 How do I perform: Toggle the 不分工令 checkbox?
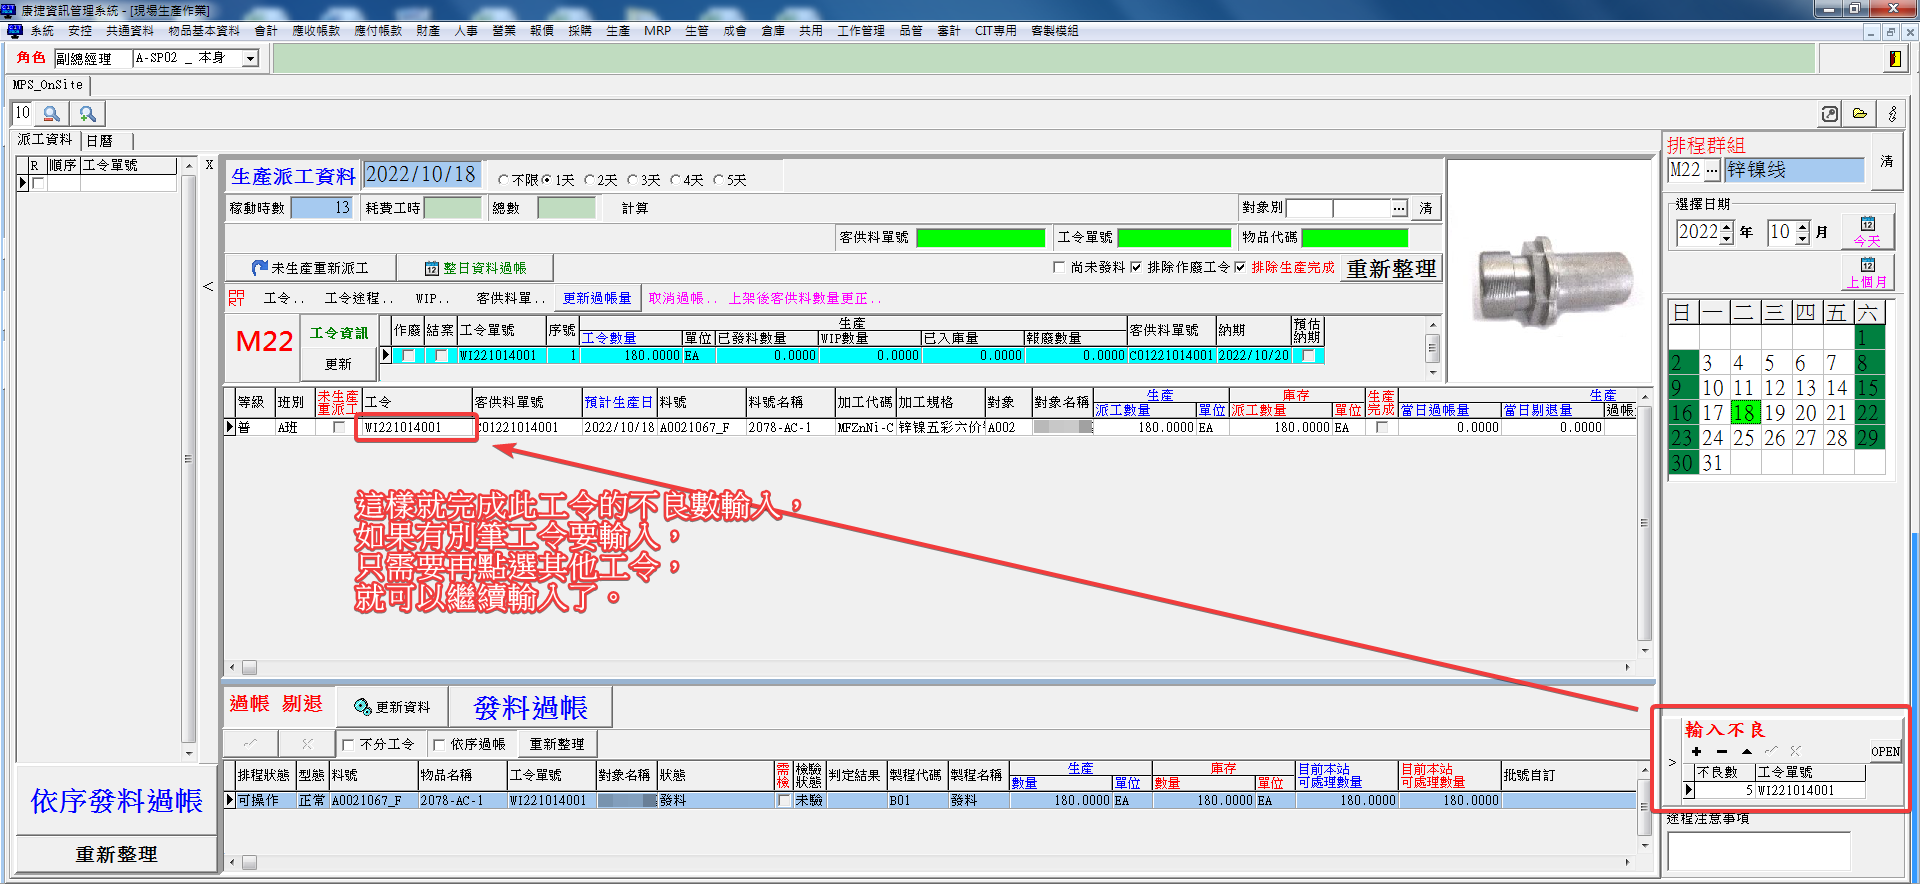point(348,744)
